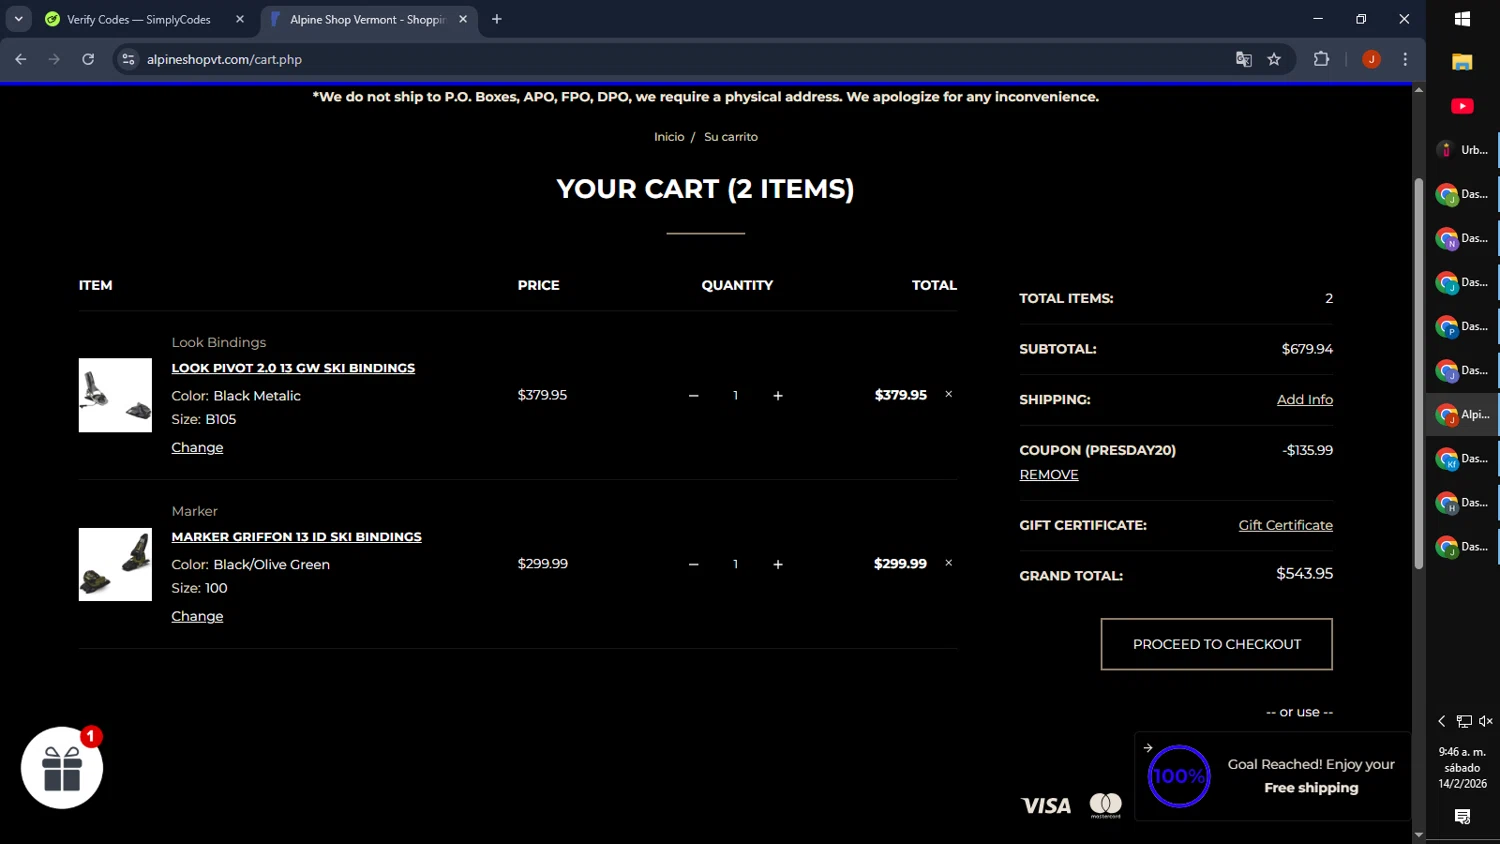The width and height of the screenshot is (1500, 844).
Task: Remove the PRESDAY20 coupon
Action: [1049, 475]
